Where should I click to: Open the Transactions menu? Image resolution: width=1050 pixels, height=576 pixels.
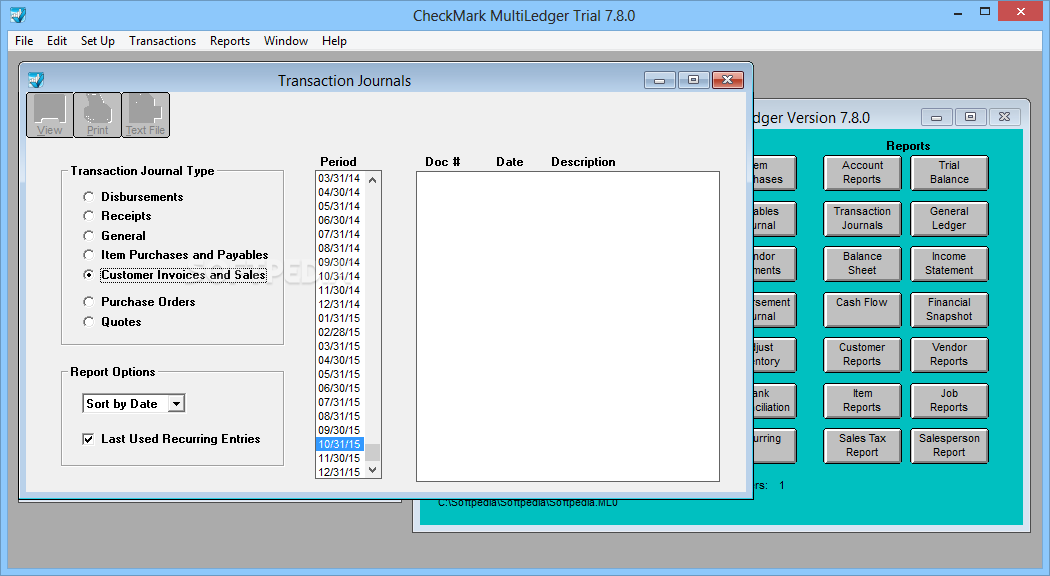coord(163,41)
